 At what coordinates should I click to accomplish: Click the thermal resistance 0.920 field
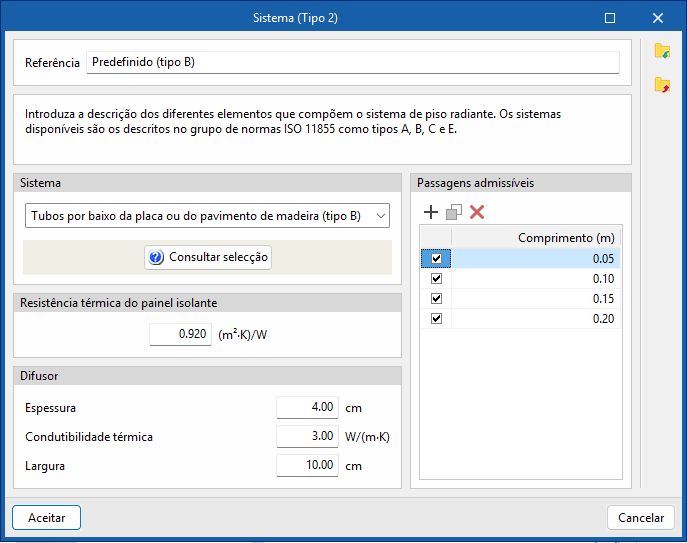coord(180,334)
